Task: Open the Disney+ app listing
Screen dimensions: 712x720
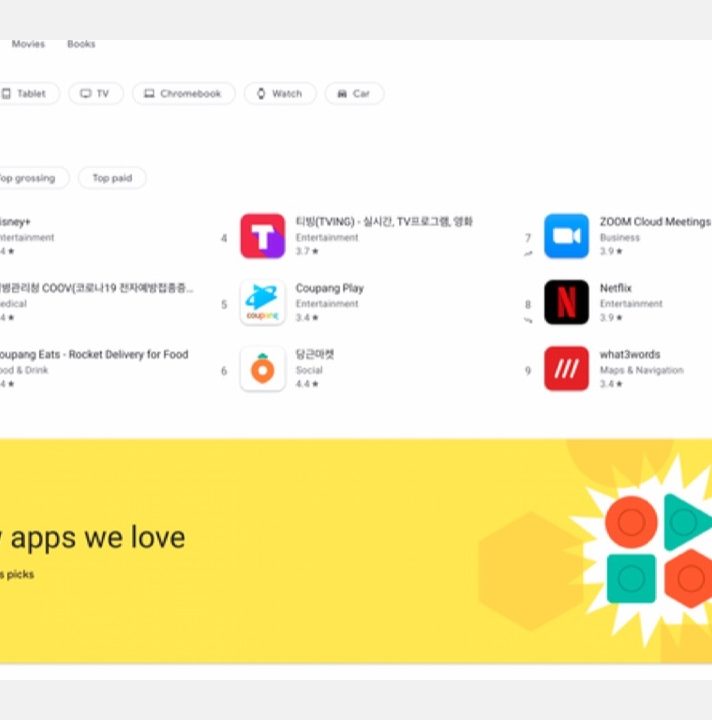Action: pyautogui.click(x=15, y=222)
